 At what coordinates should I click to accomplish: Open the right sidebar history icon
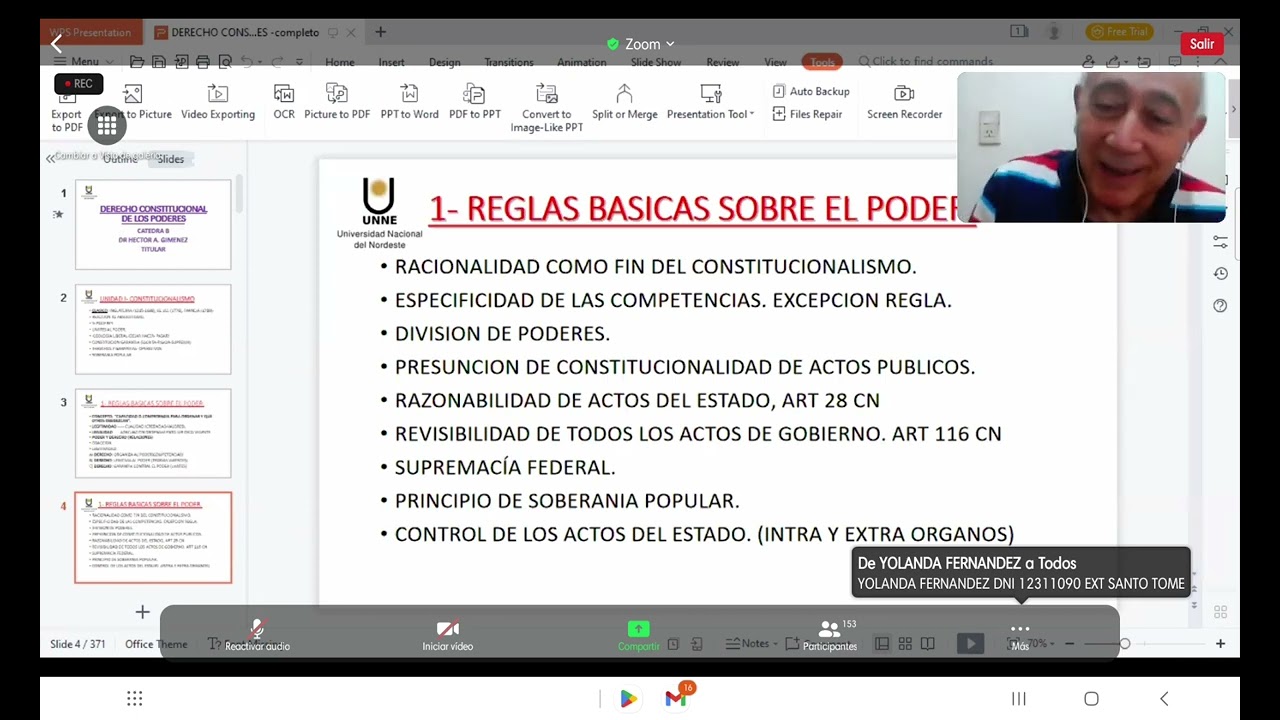click(x=1220, y=274)
